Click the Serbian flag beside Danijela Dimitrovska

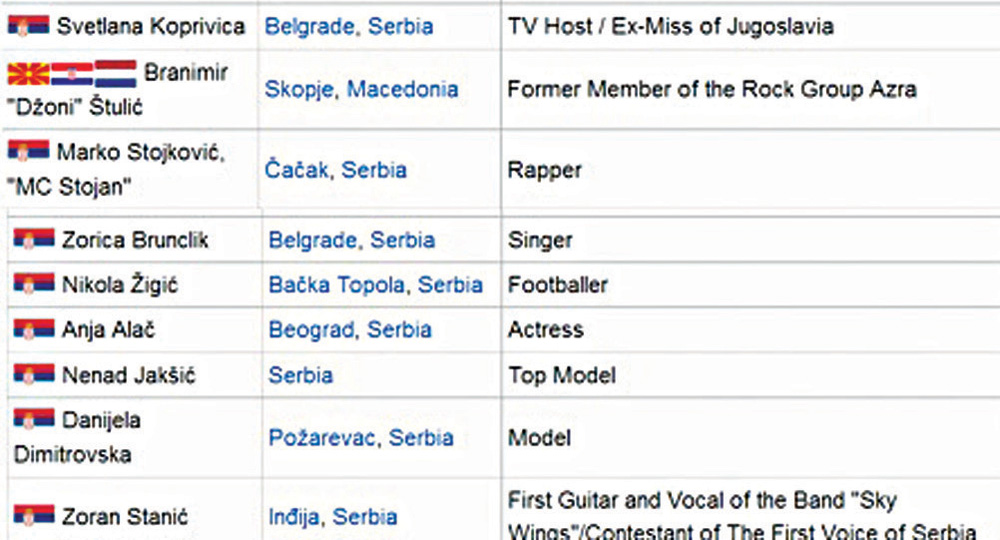34,419
